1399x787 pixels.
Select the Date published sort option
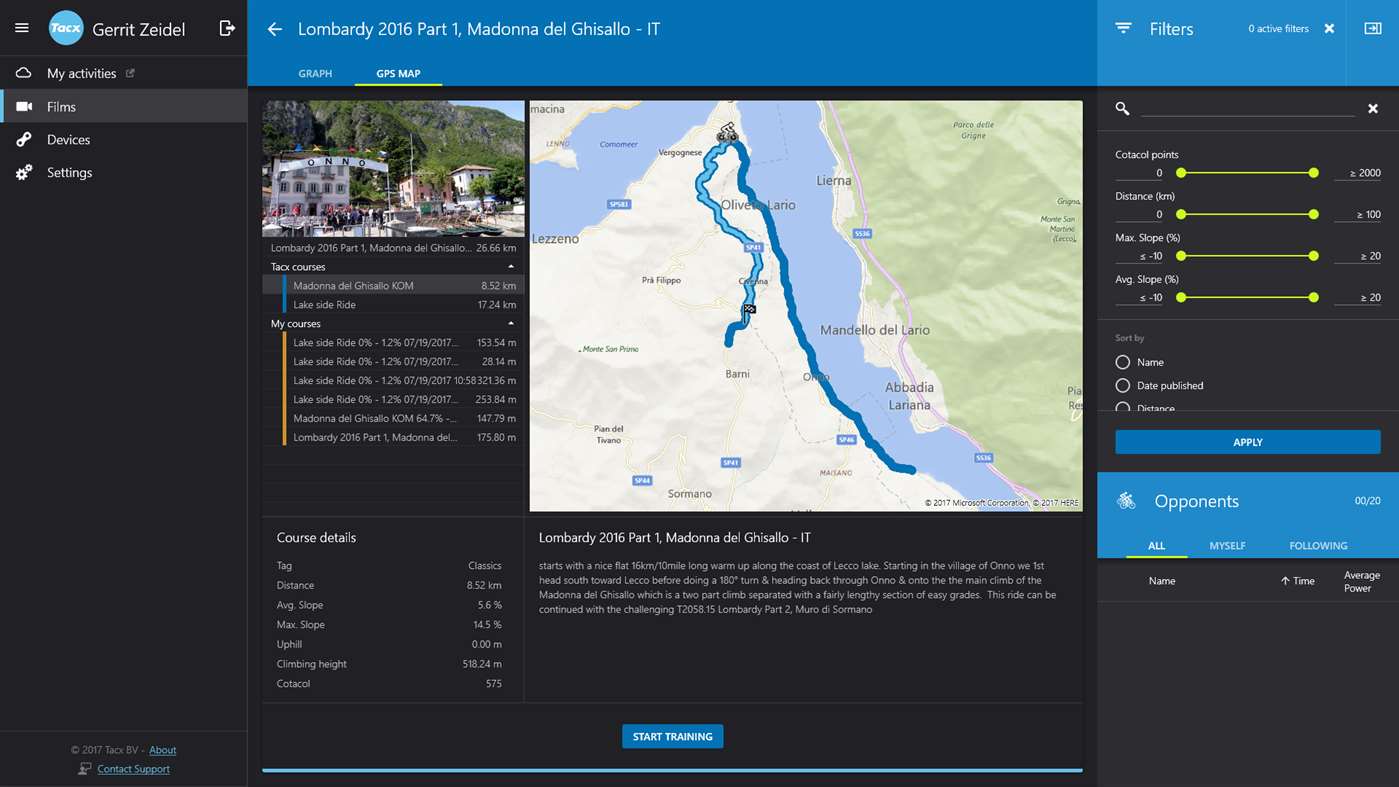[1123, 385]
